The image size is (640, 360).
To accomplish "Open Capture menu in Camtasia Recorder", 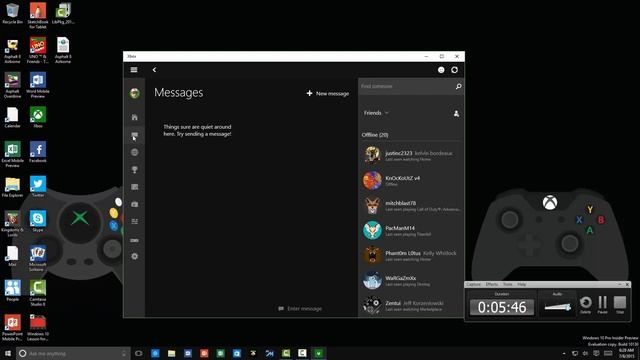I will click(x=473, y=284).
